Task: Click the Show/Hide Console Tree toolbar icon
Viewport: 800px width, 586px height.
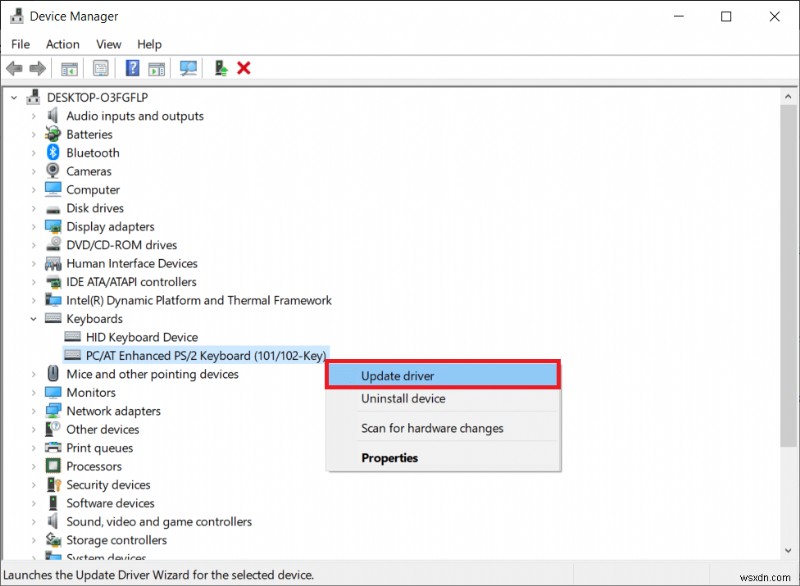Action: coord(70,68)
